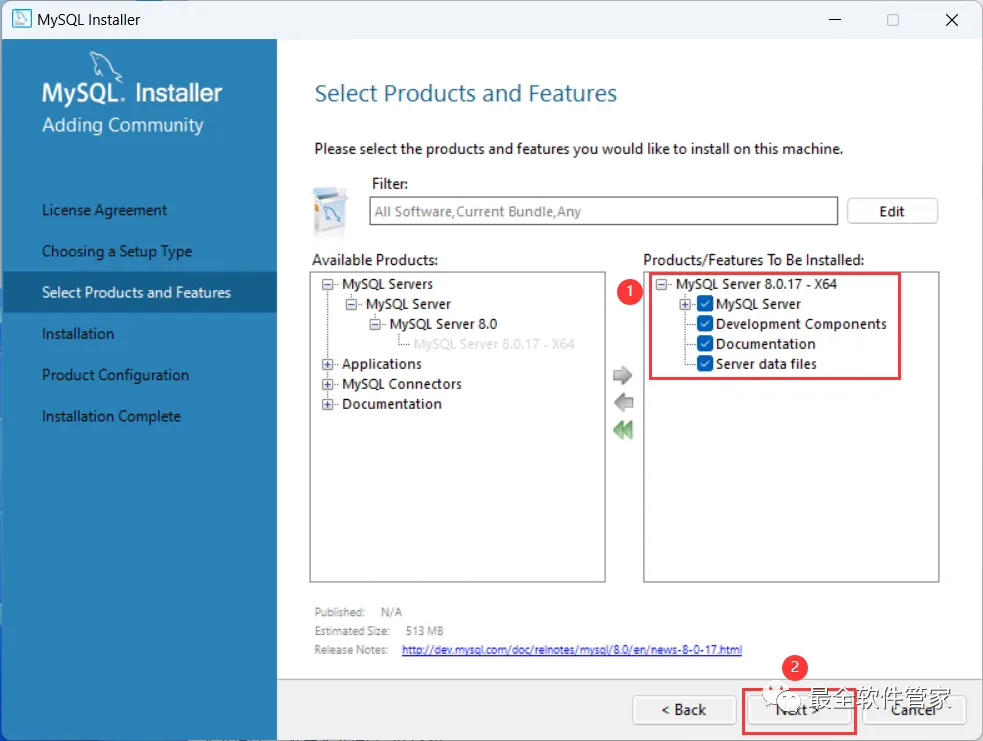The width and height of the screenshot is (983, 741).
Task: Click the remove product left arrow icon
Action: pyautogui.click(x=623, y=402)
